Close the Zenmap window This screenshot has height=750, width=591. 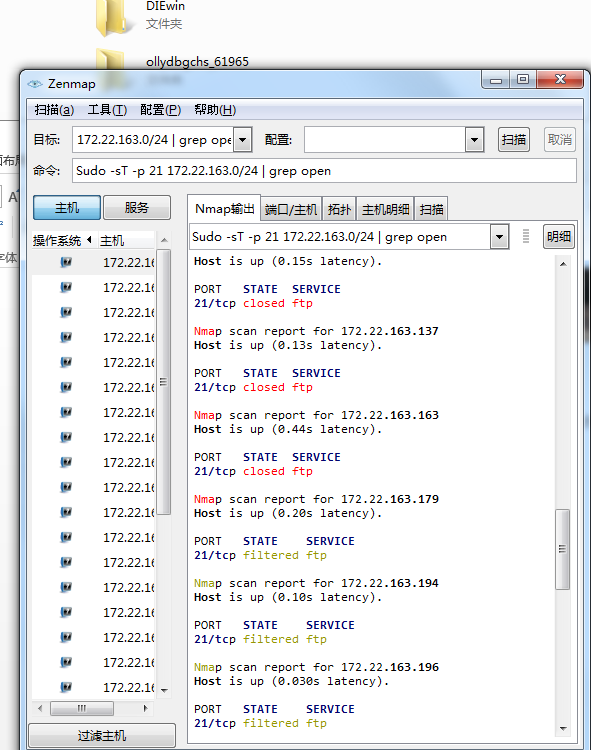560,79
